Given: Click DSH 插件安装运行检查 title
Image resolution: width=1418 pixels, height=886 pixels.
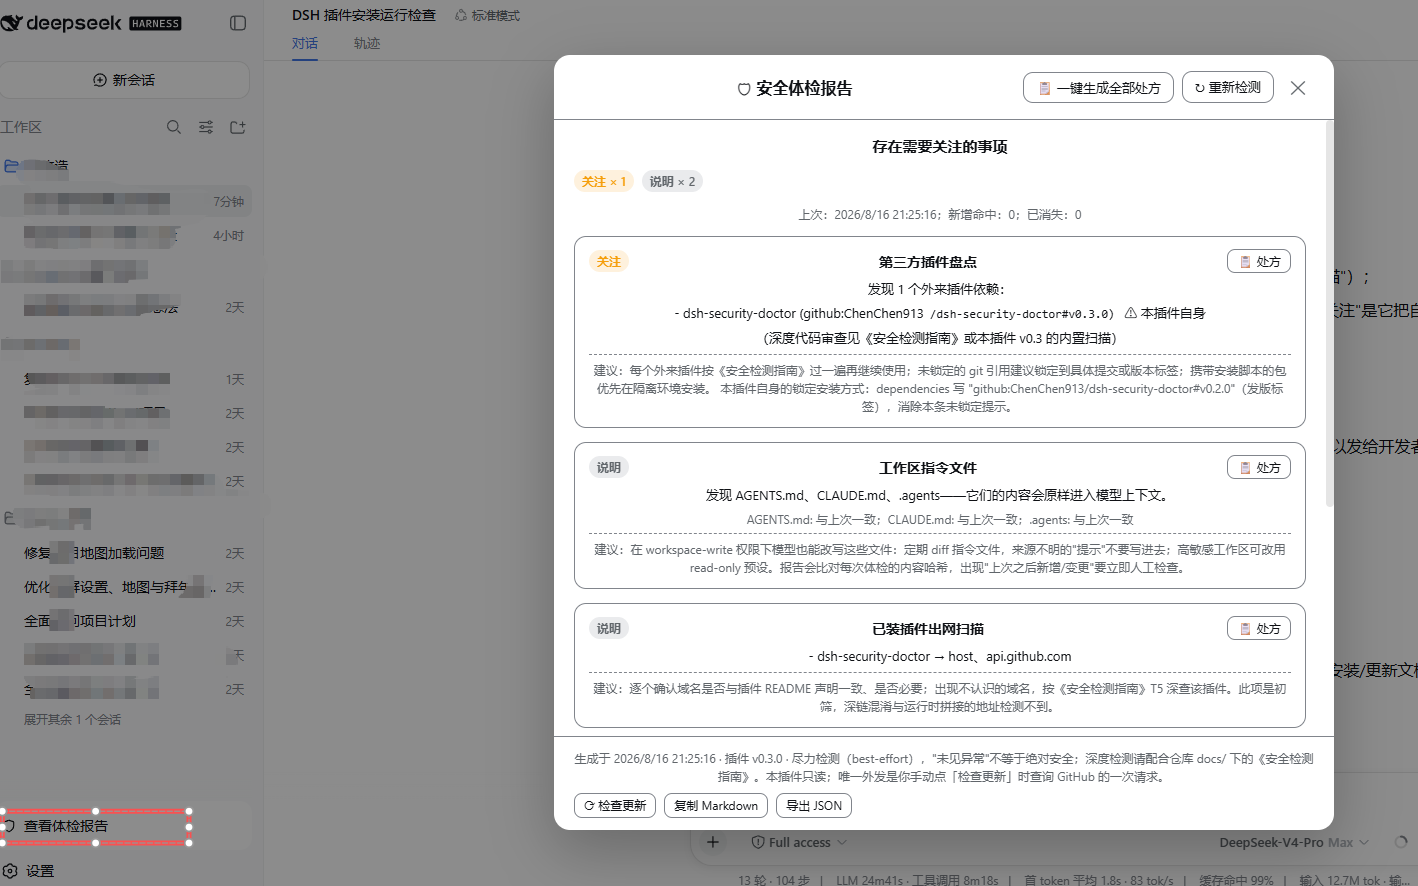Looking at the screenshot, I should tap(364, 15).
